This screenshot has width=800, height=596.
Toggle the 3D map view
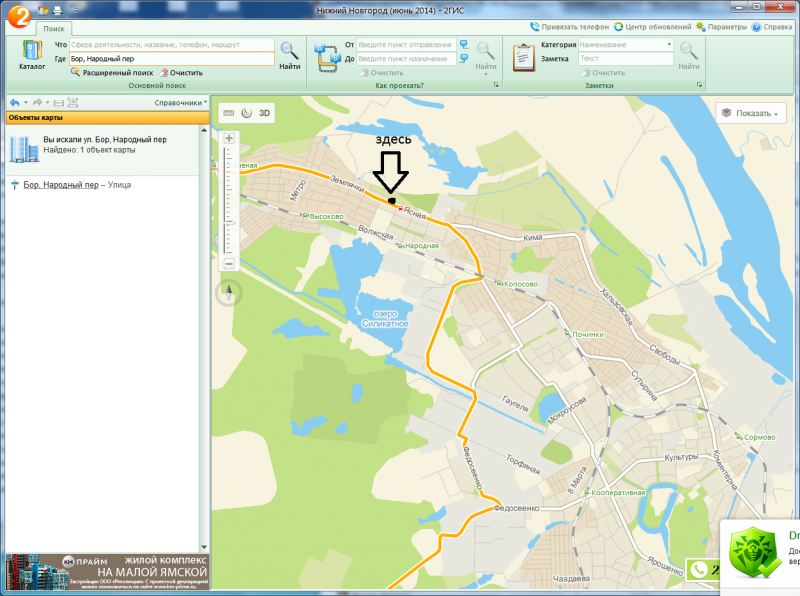point(264,113)
